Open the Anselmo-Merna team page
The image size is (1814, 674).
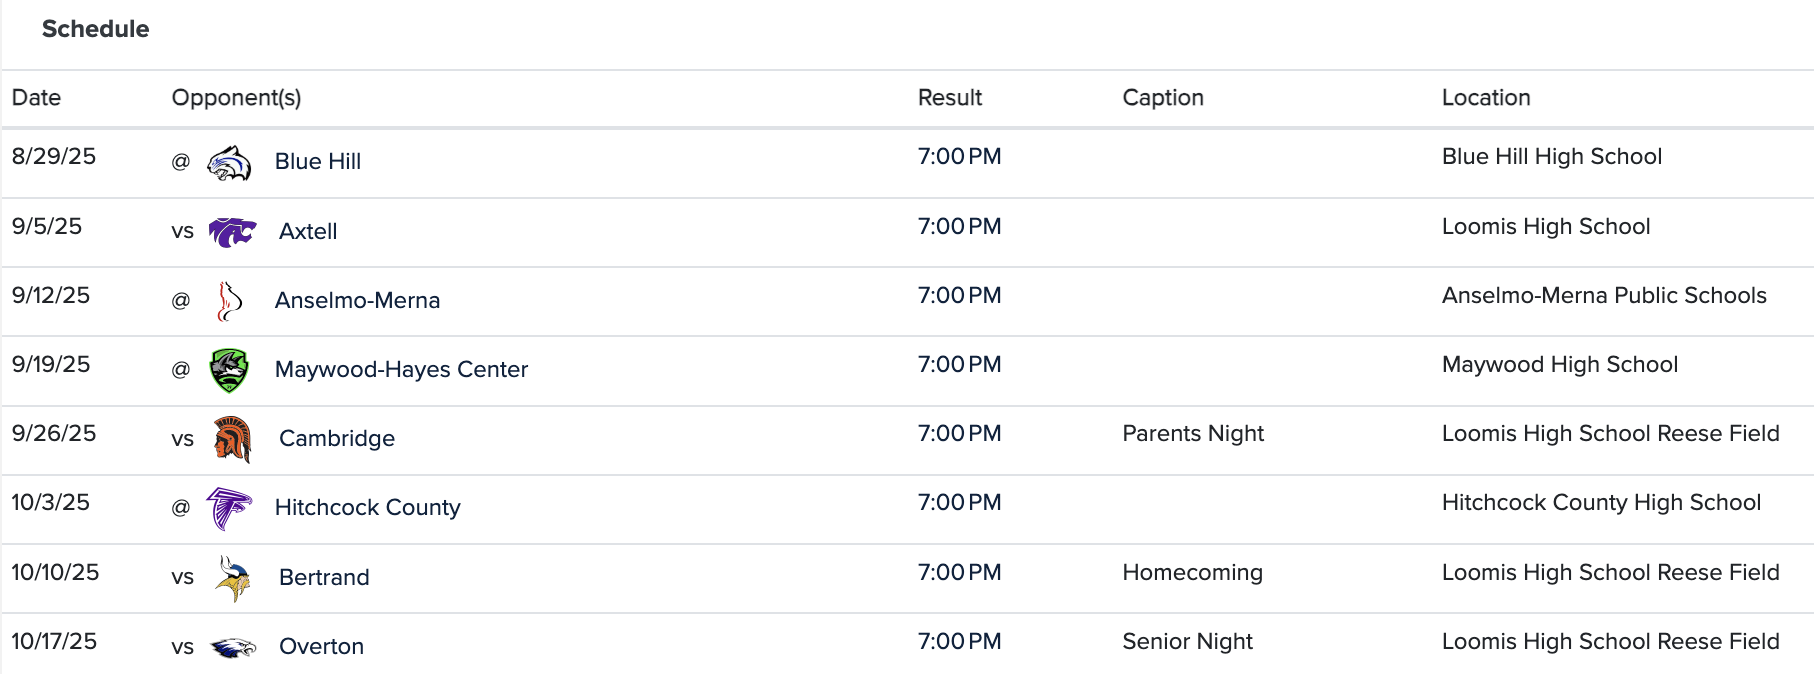(357, 301)
